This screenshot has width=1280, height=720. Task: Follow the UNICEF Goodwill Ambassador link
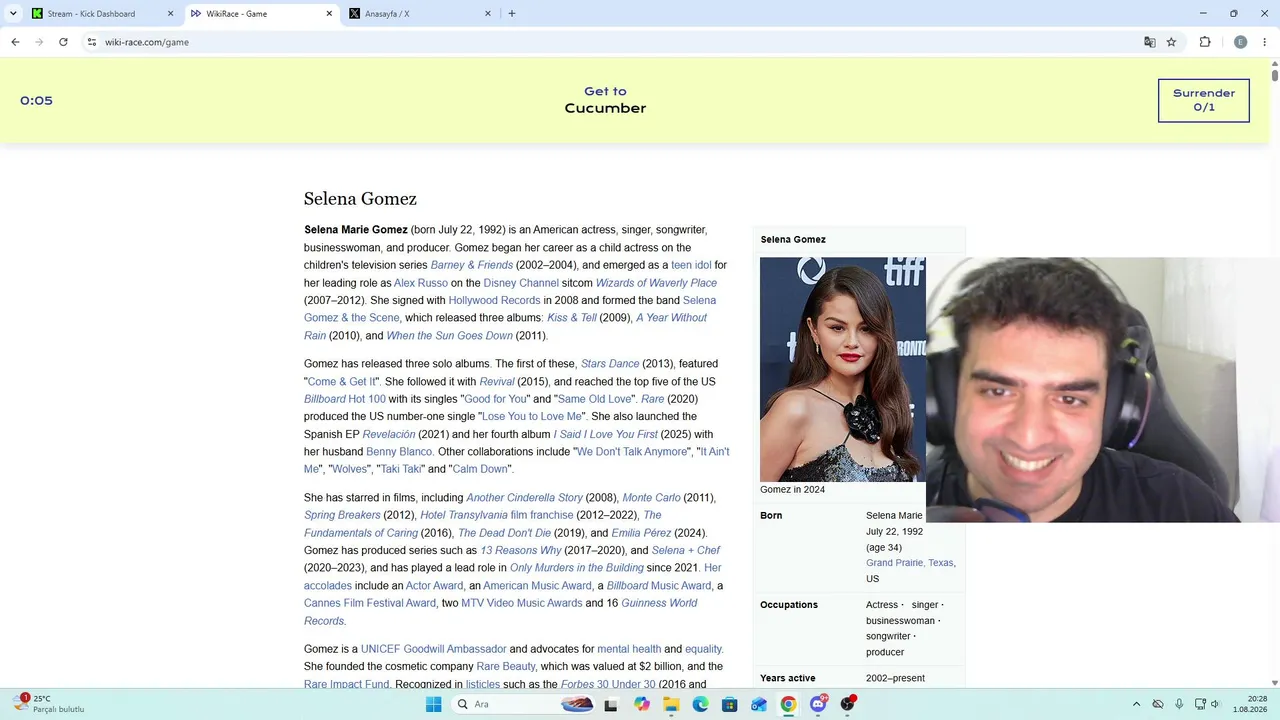(434, 649)
